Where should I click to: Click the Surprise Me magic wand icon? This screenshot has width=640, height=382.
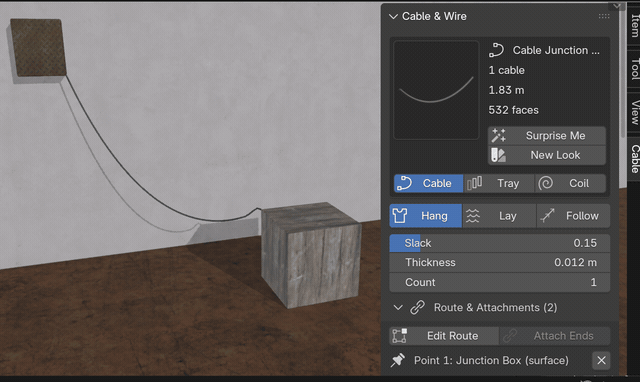tap(498, 135)
